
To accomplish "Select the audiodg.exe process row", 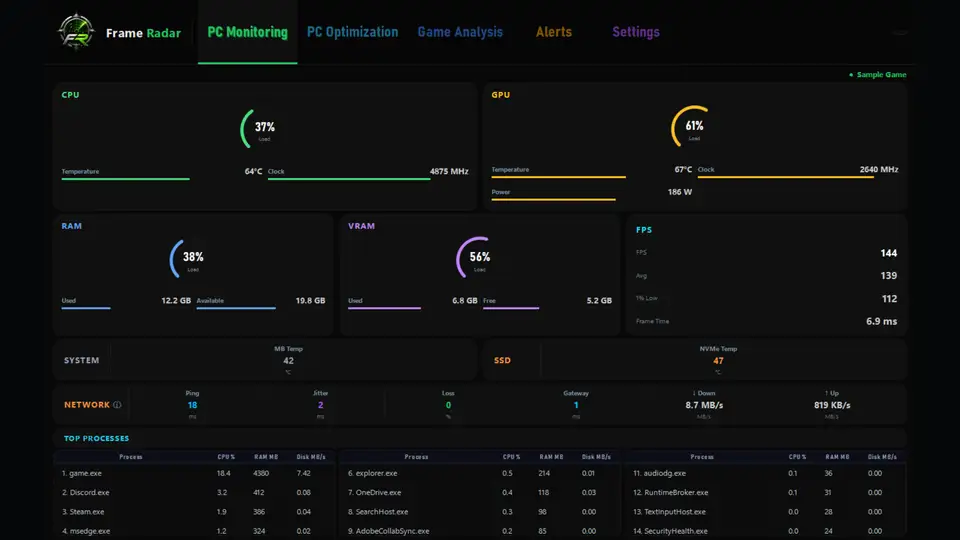I will click(x=766, y=473).
